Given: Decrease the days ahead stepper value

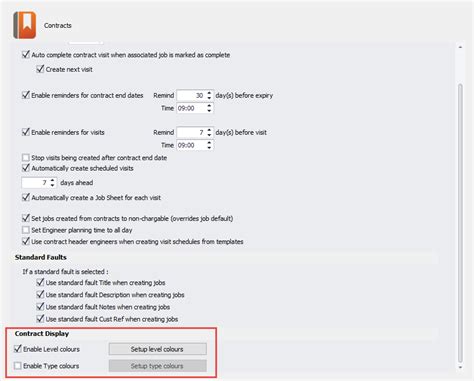Looking at the screenshot, I should [x=52, y=185].
